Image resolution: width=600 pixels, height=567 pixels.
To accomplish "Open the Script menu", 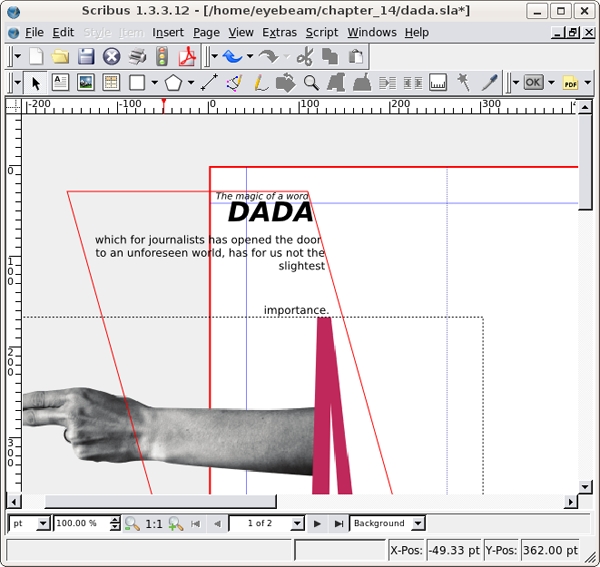I will (x=322, y=33).
